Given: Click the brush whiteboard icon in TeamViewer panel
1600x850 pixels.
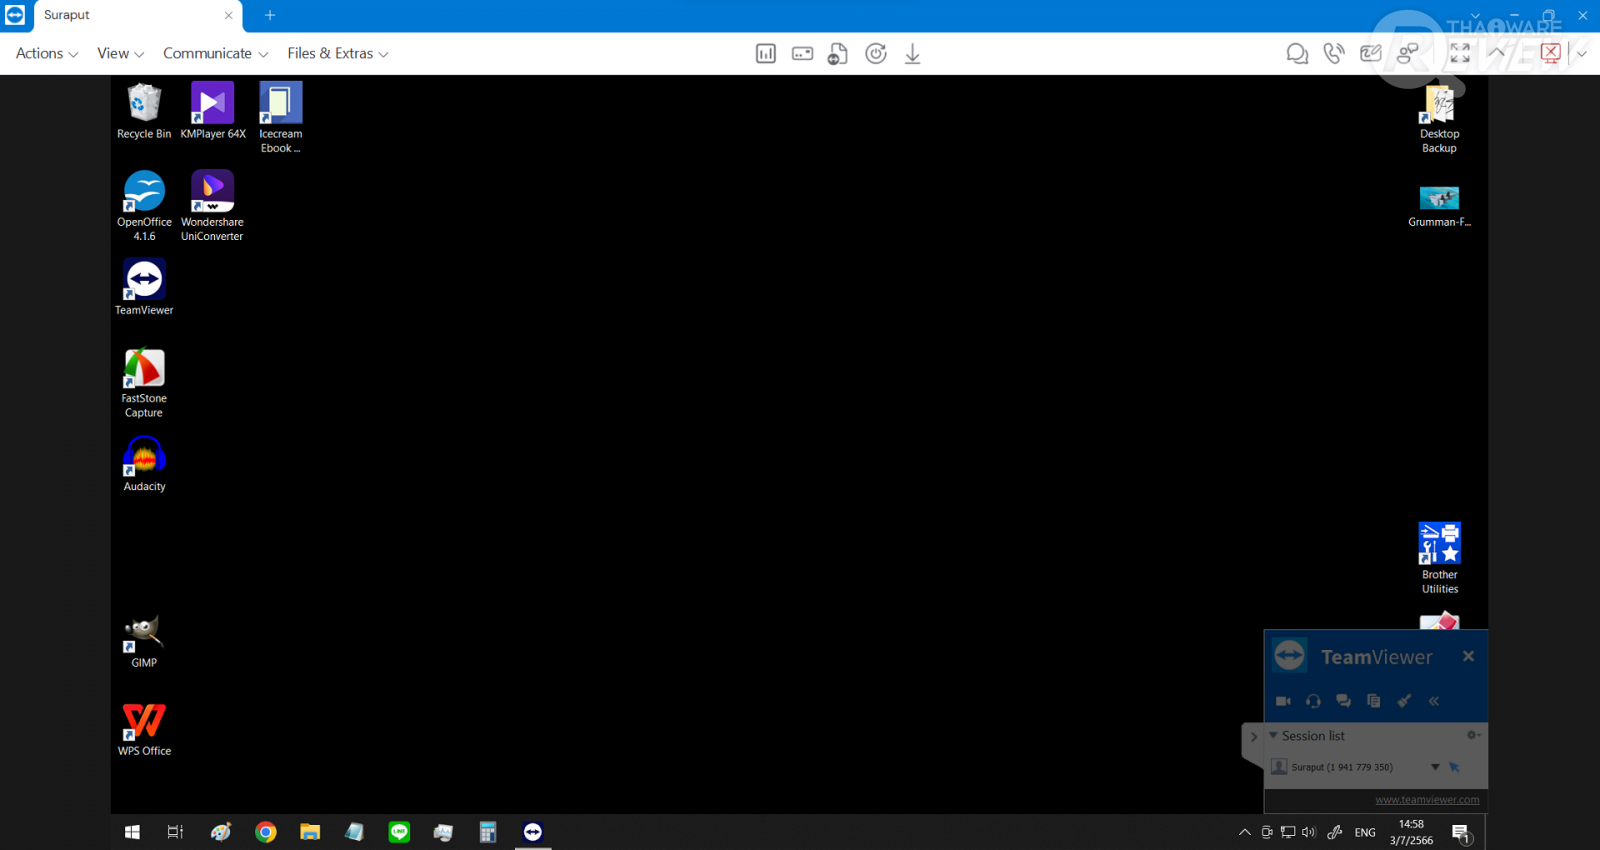Looking at the screenshot, I should point(1404,701).
